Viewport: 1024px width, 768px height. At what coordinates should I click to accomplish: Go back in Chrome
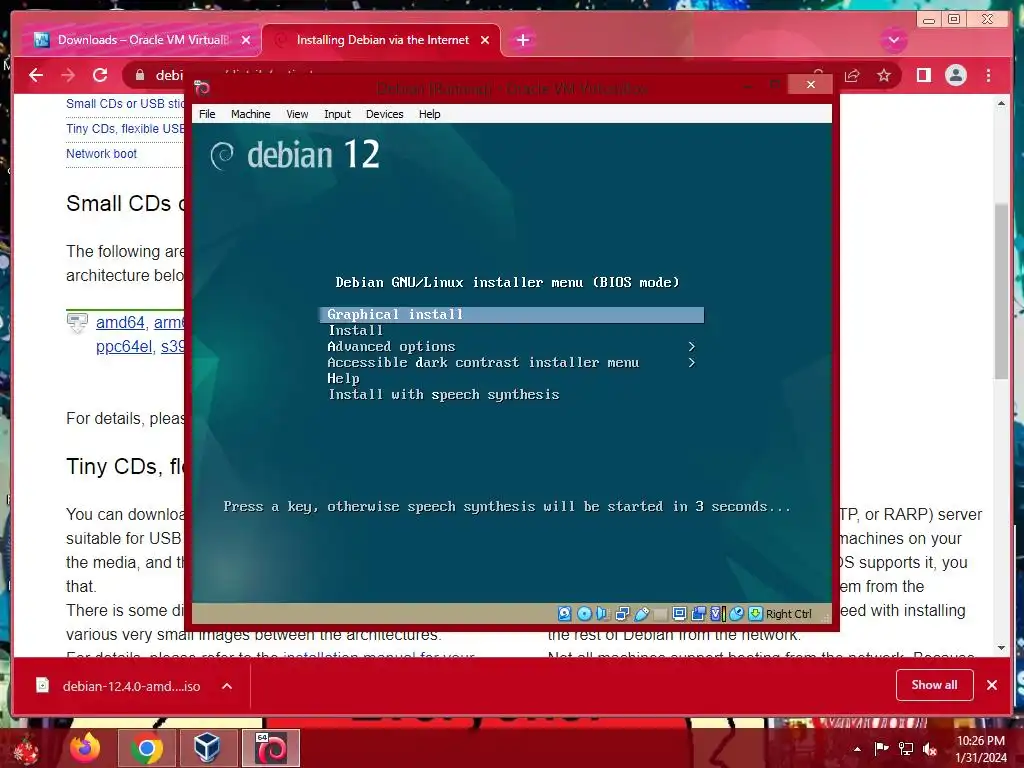[x=36, y=75]
